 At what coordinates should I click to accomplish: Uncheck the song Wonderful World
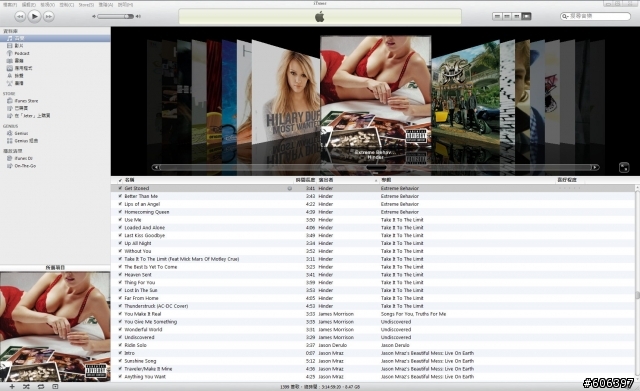[120, 329]
